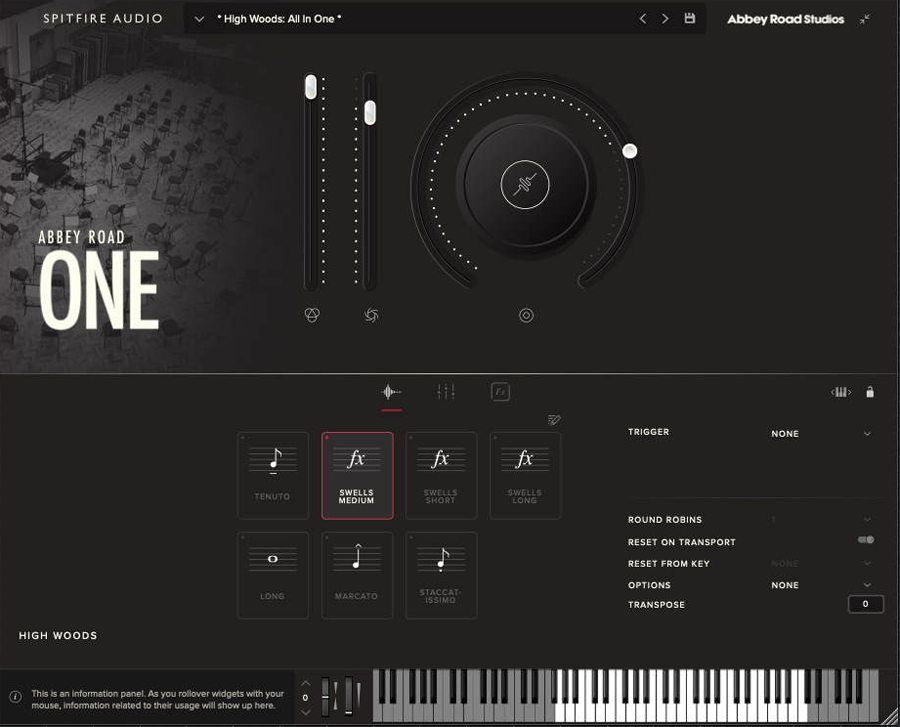Switch to the FX tab

click(501, 392)
